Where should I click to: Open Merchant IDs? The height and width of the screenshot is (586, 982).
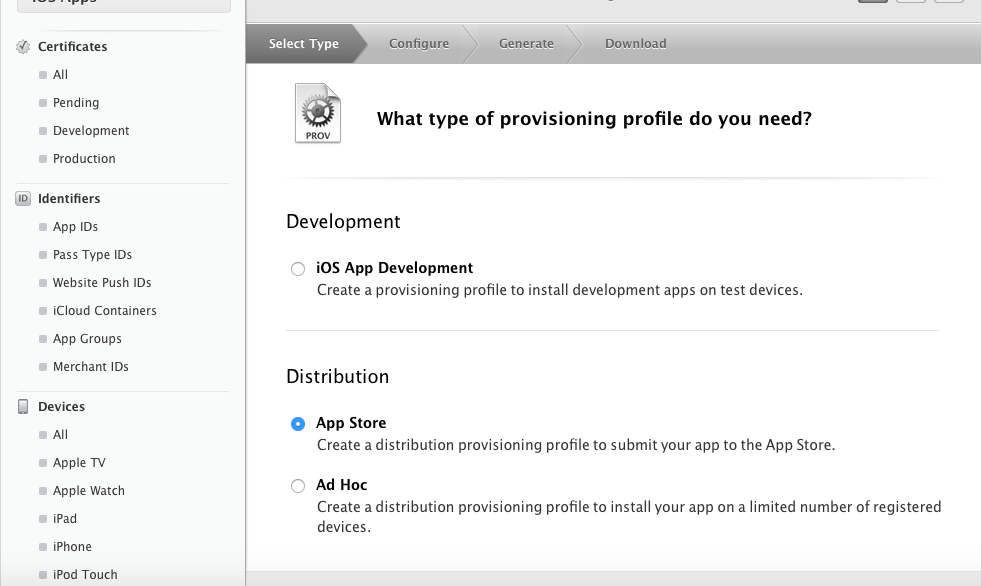coord(91,367)
